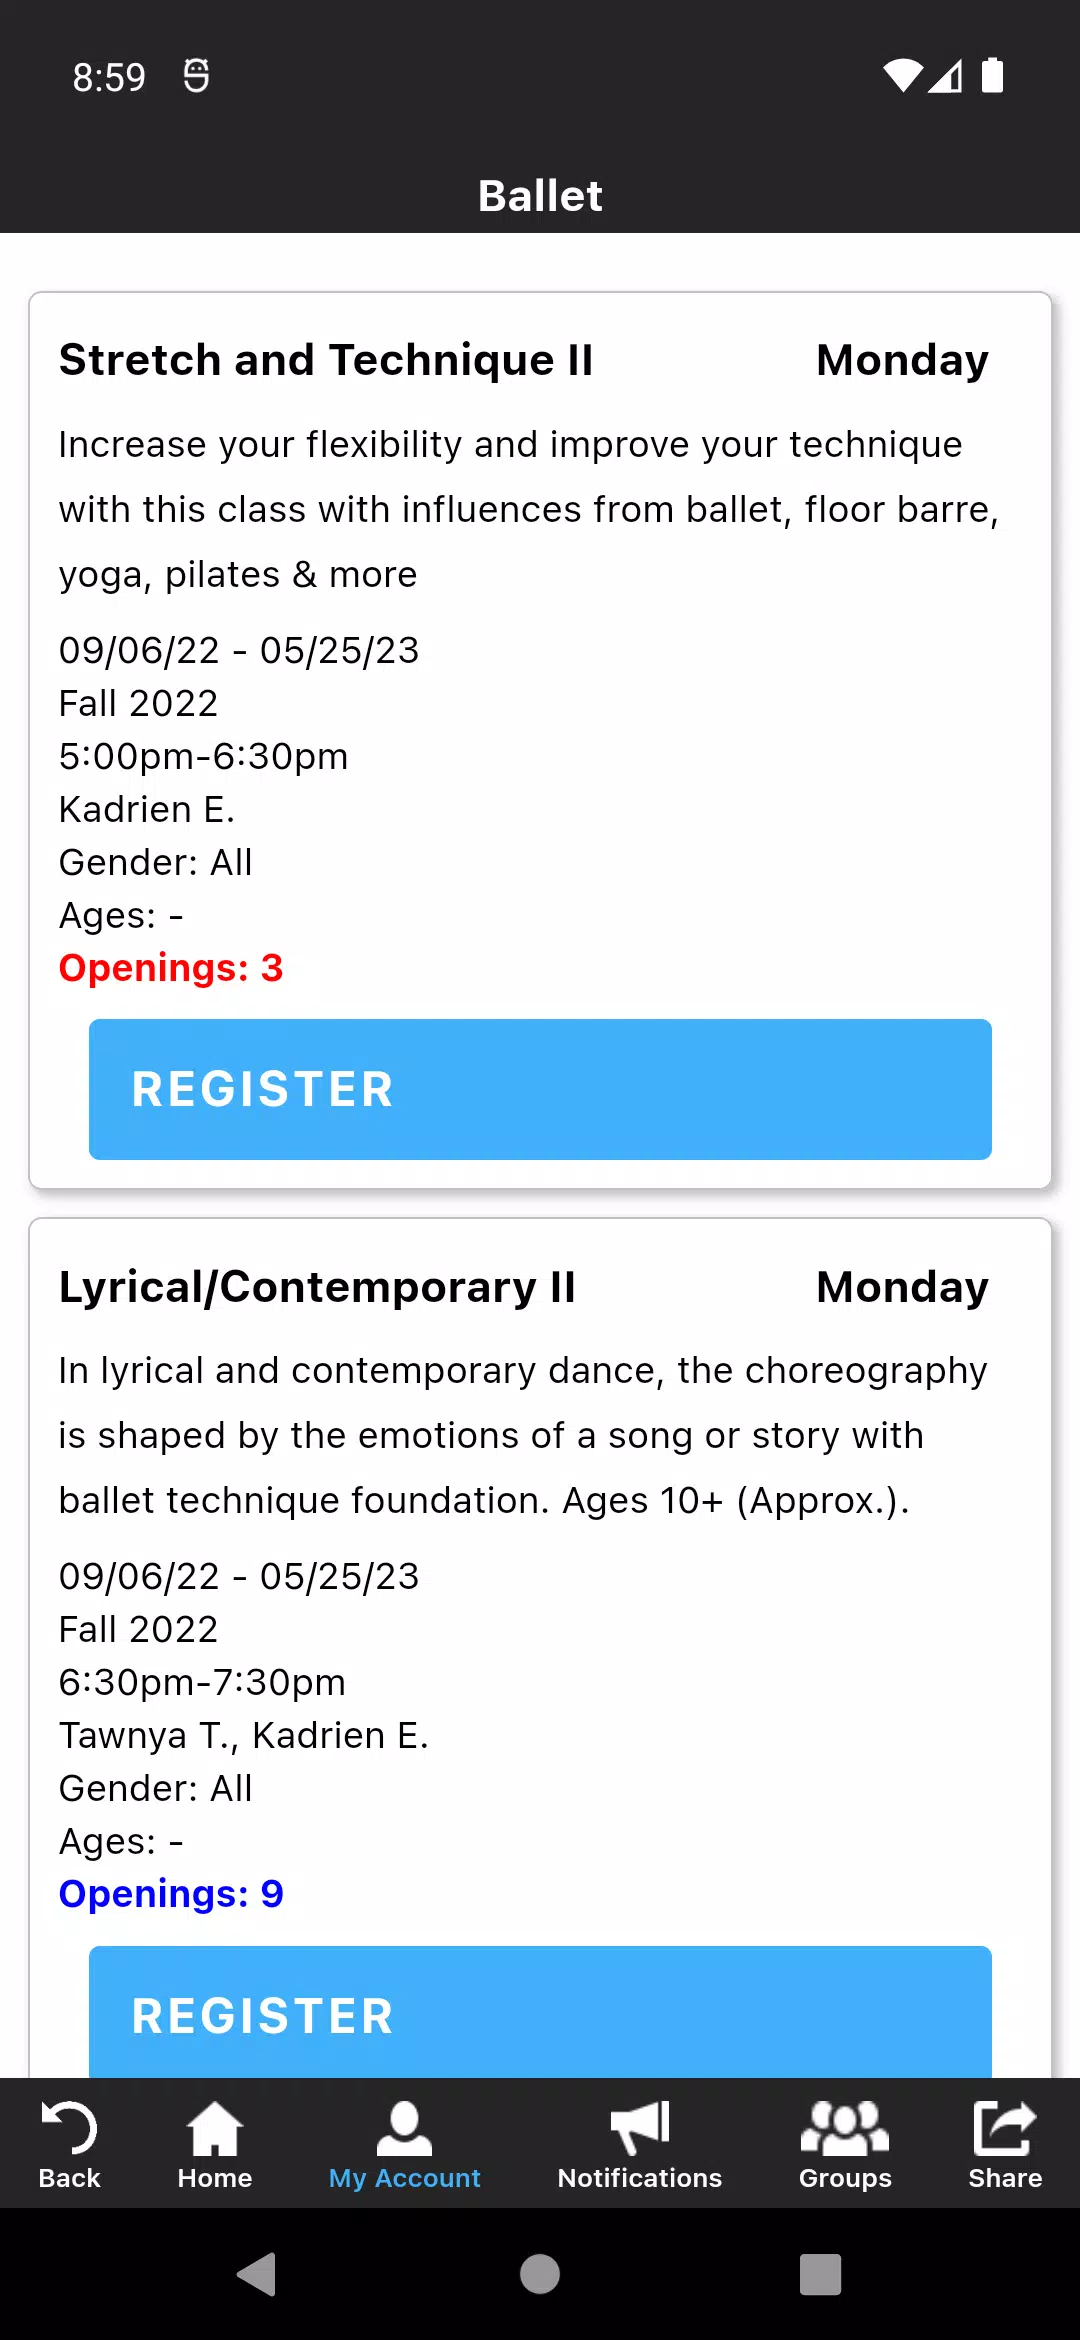Tap the Wi-Fi status icon
This screenshot has height=2340, width=1080.
pyautogui.click(x=903, y=76)
